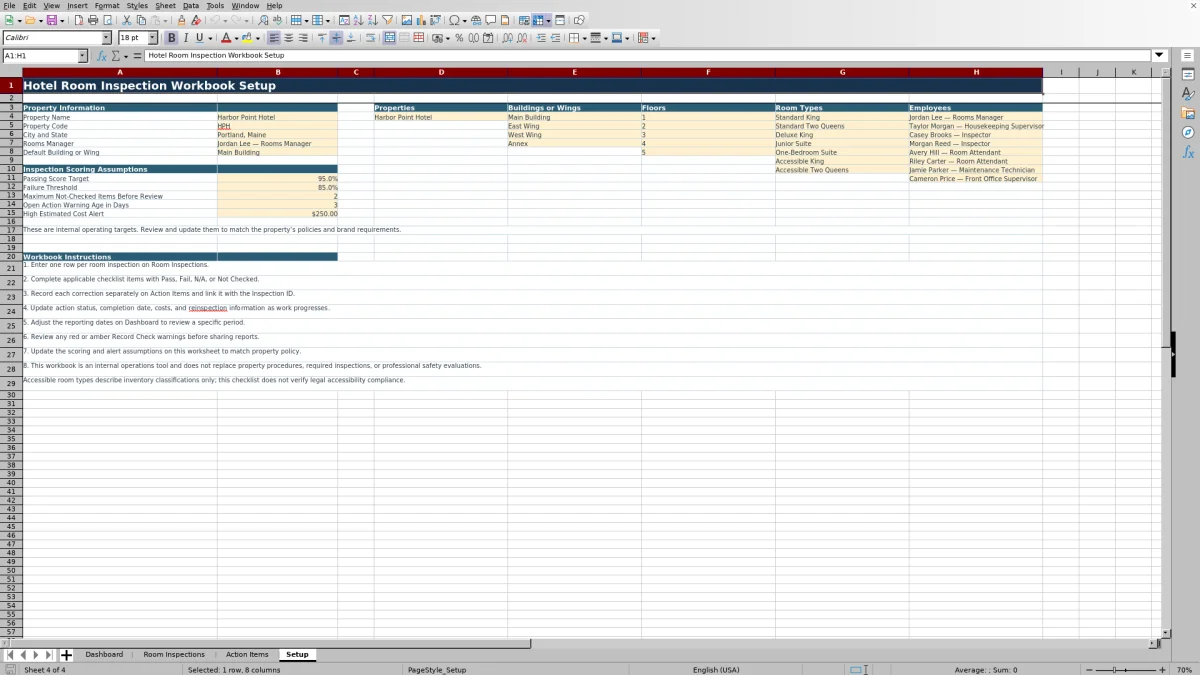Open the Background Color dropdown arrow
Viewport: 1200px width, 675px height.
(x=257, y=38)
